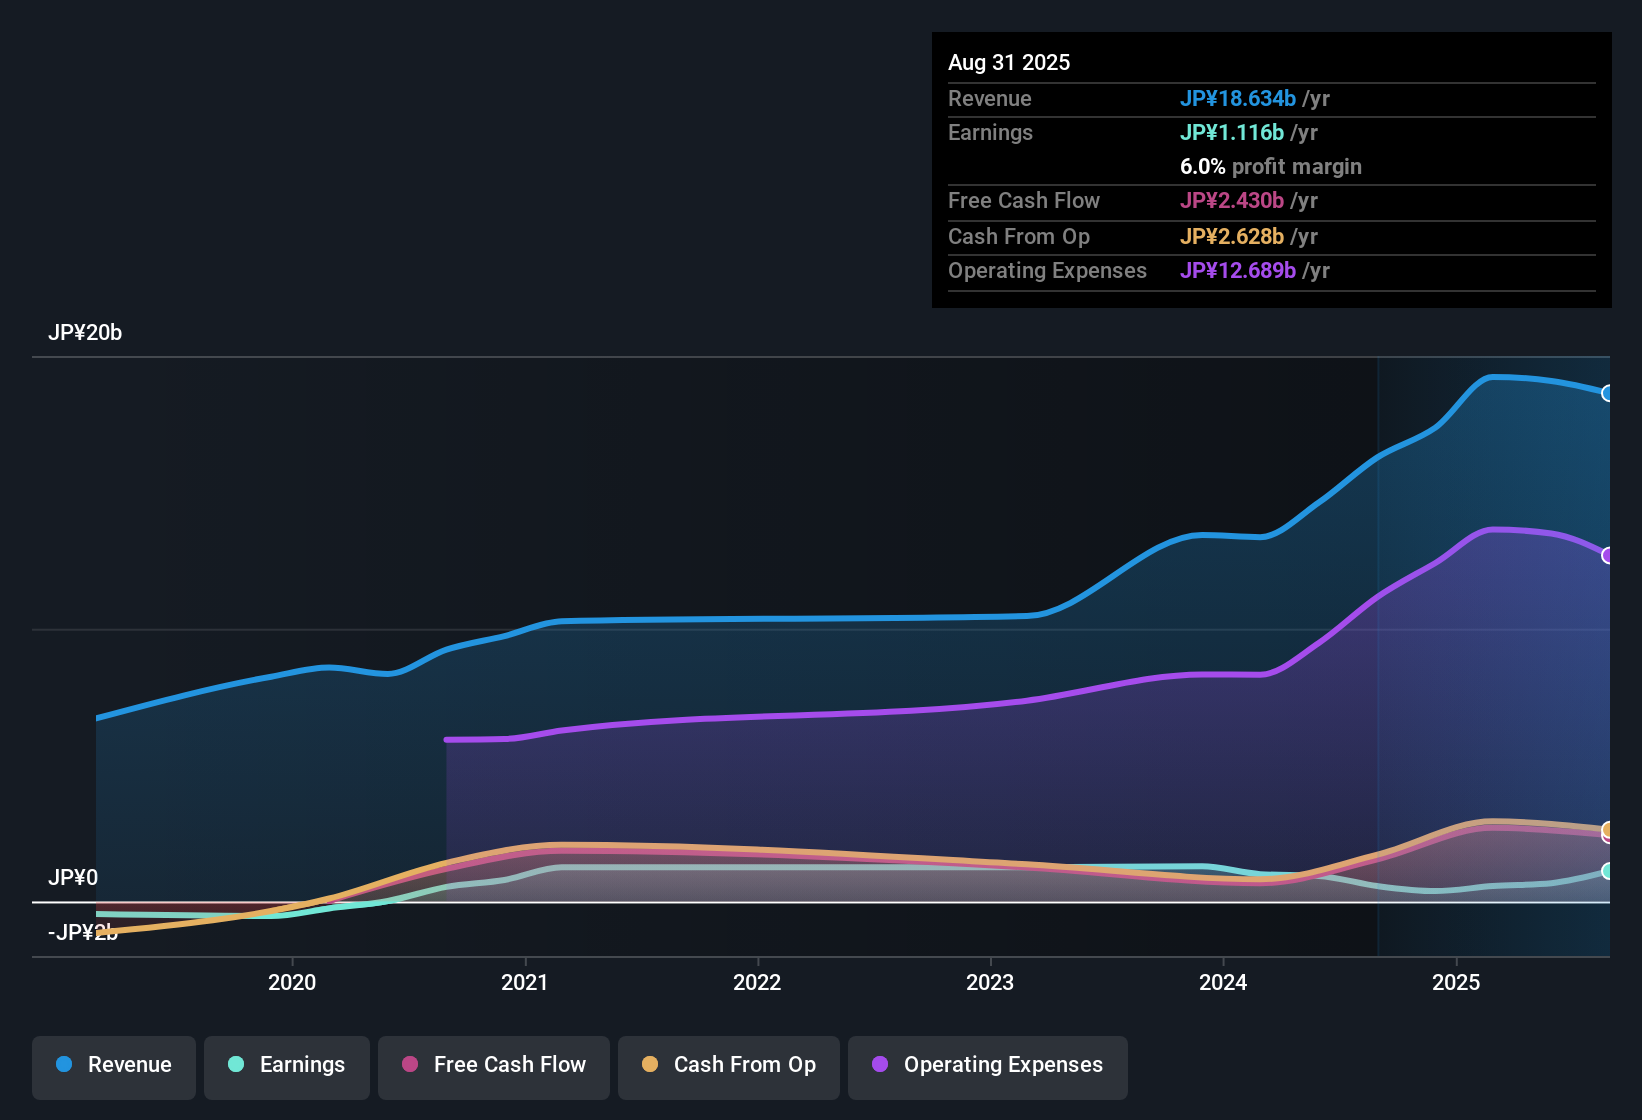Click the Operating Expenses endpoint circle marker
Image resolution: width=1642 pixels, height=1120 pixels.
click(x=1607, y=555)
